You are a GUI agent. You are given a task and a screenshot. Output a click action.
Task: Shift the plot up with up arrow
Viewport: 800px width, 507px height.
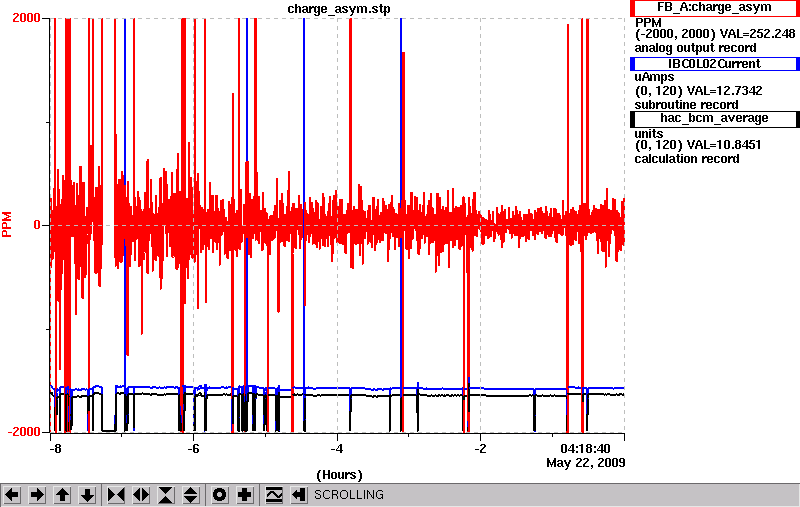(62, 495)
